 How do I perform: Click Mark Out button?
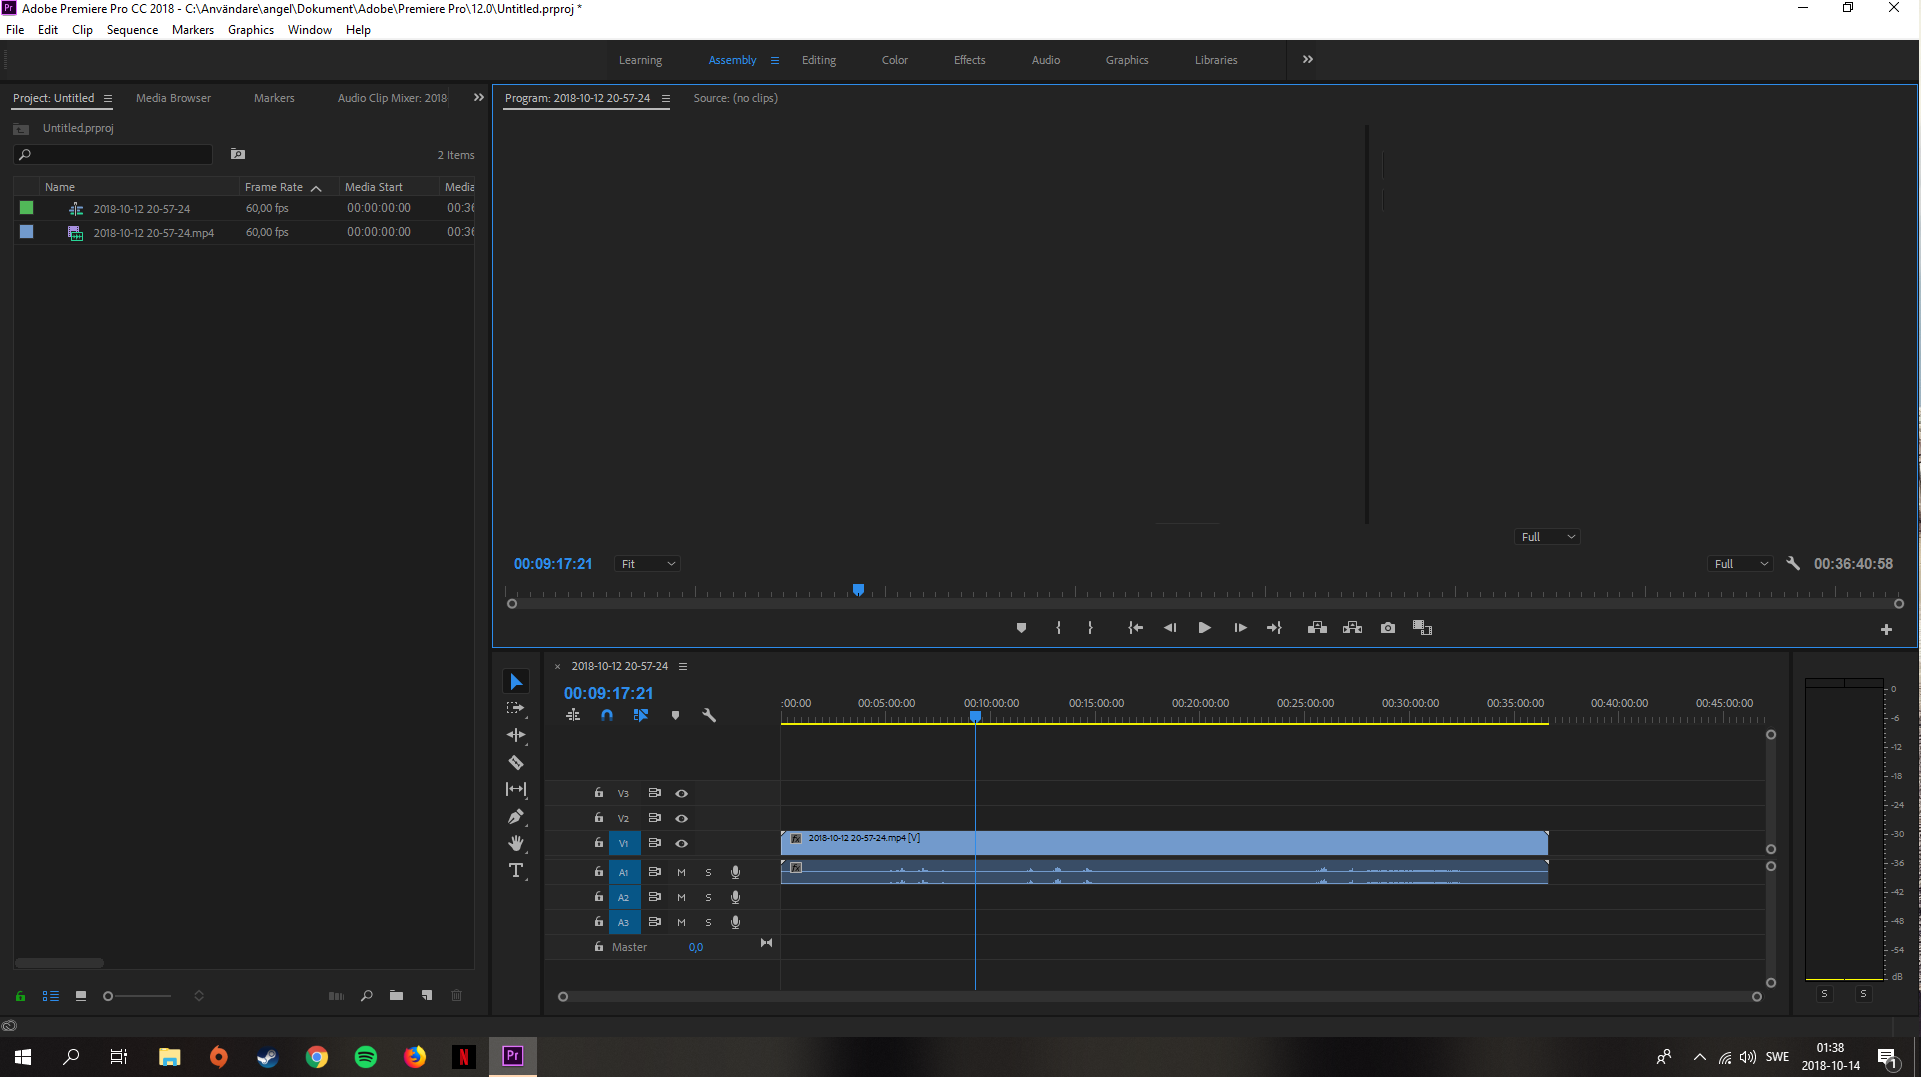pyautogui.click(x=1090, y=628)
